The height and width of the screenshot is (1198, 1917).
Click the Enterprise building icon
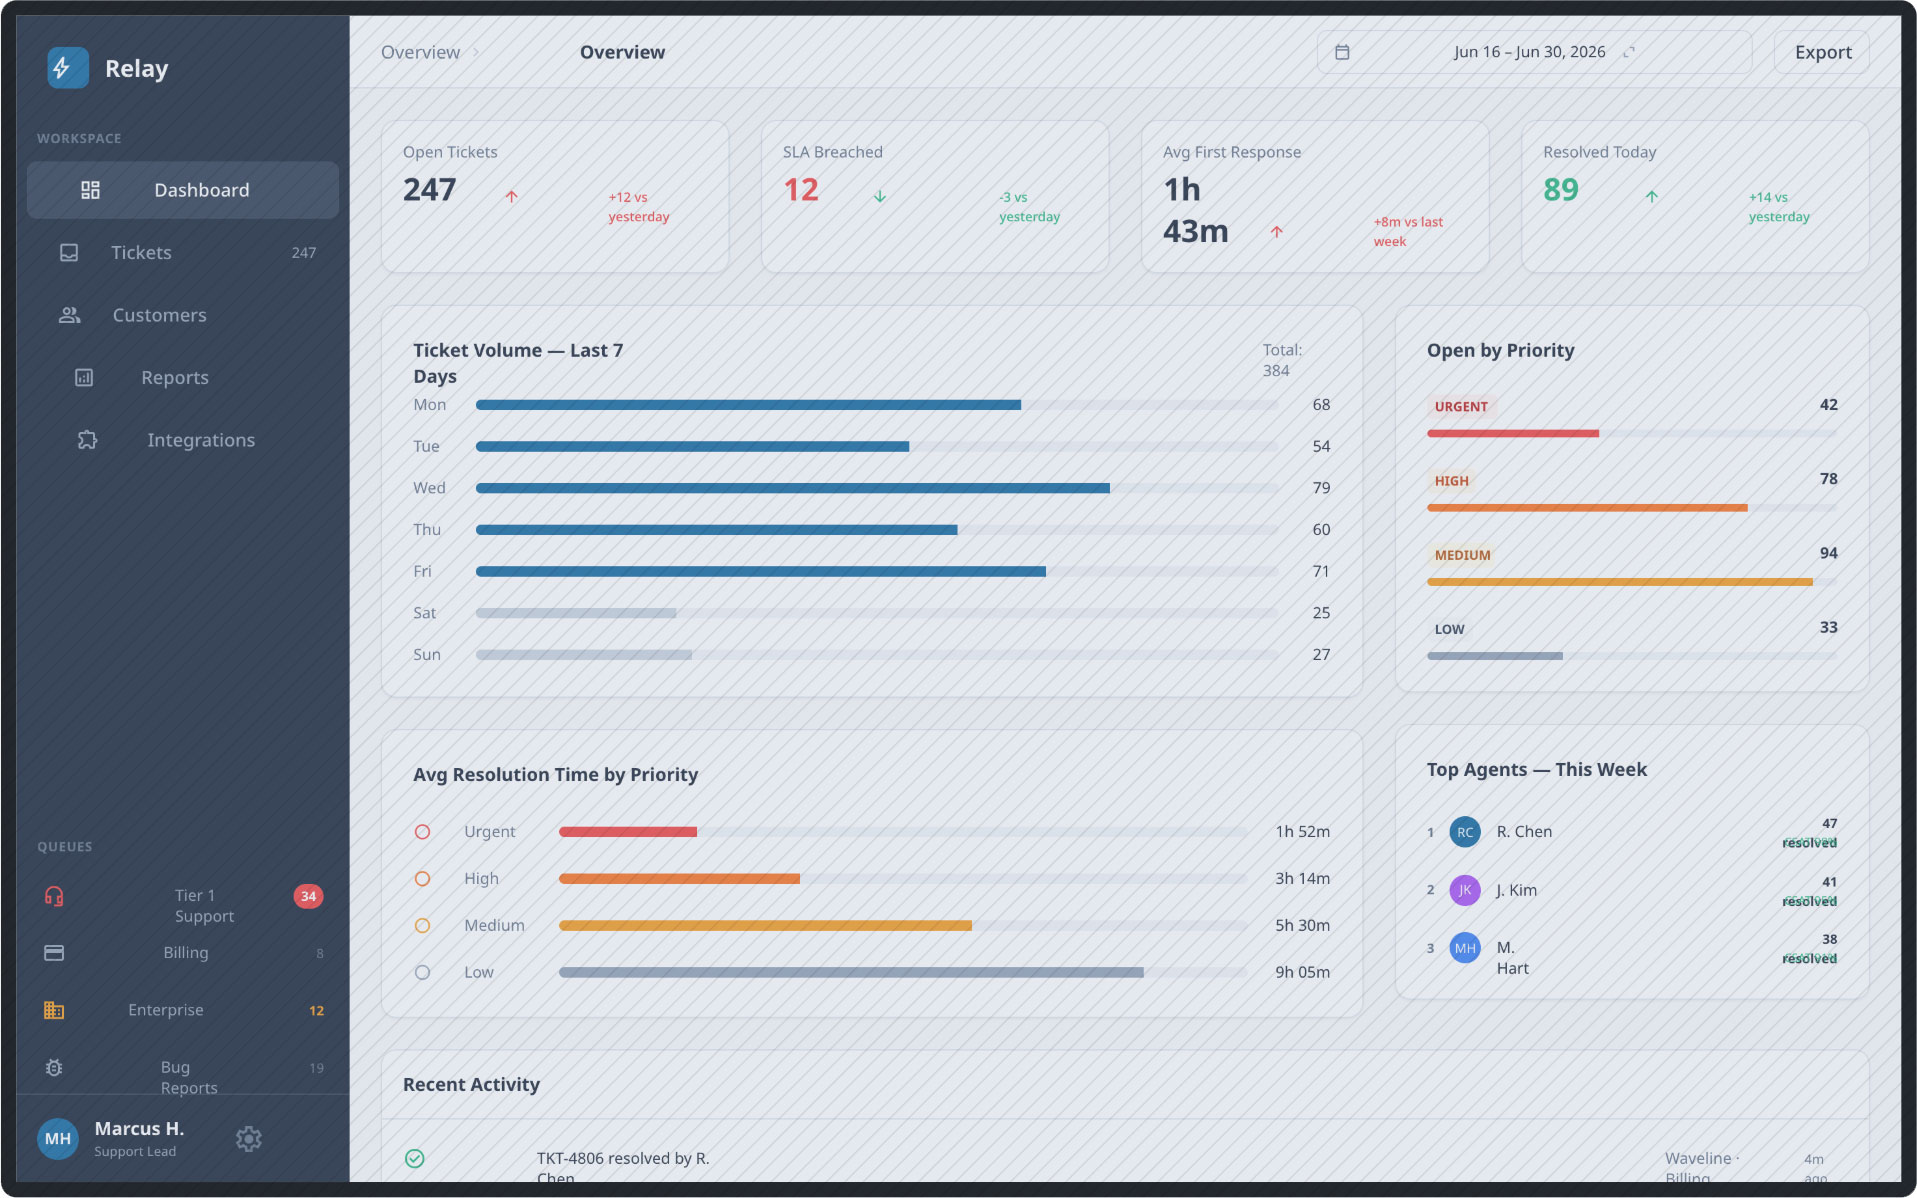pos(54,1010)
